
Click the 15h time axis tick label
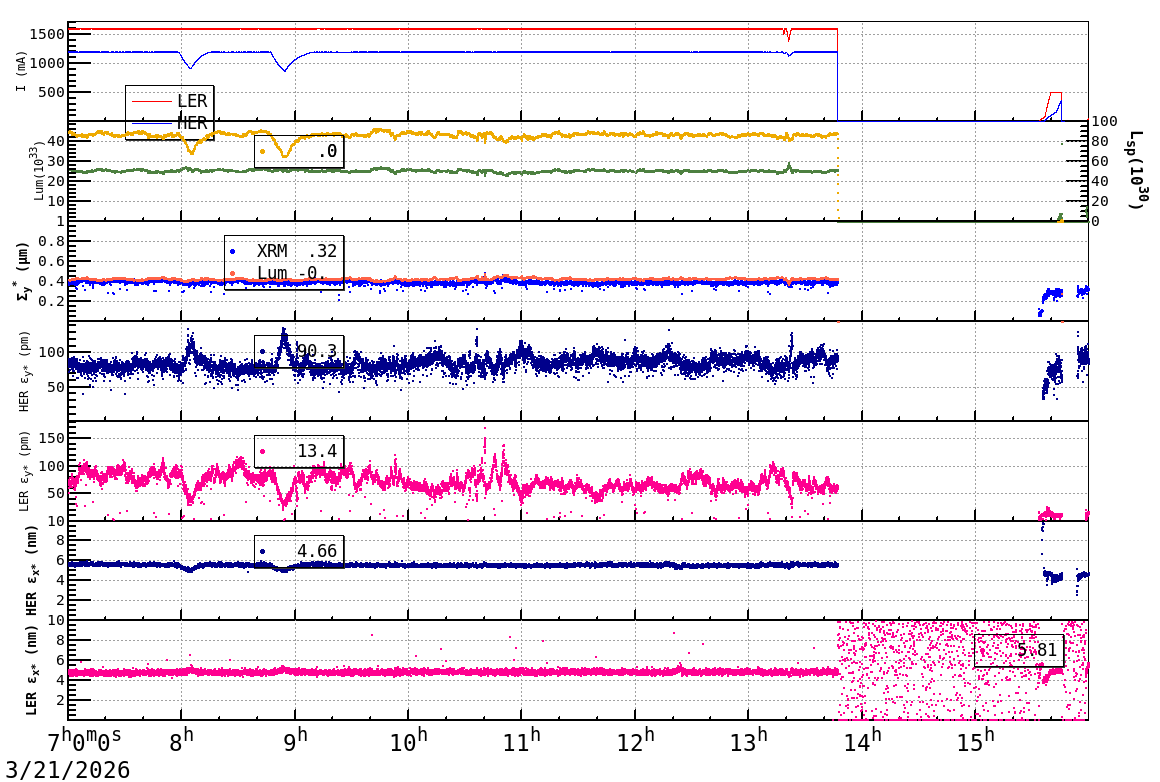pos(974,740)
